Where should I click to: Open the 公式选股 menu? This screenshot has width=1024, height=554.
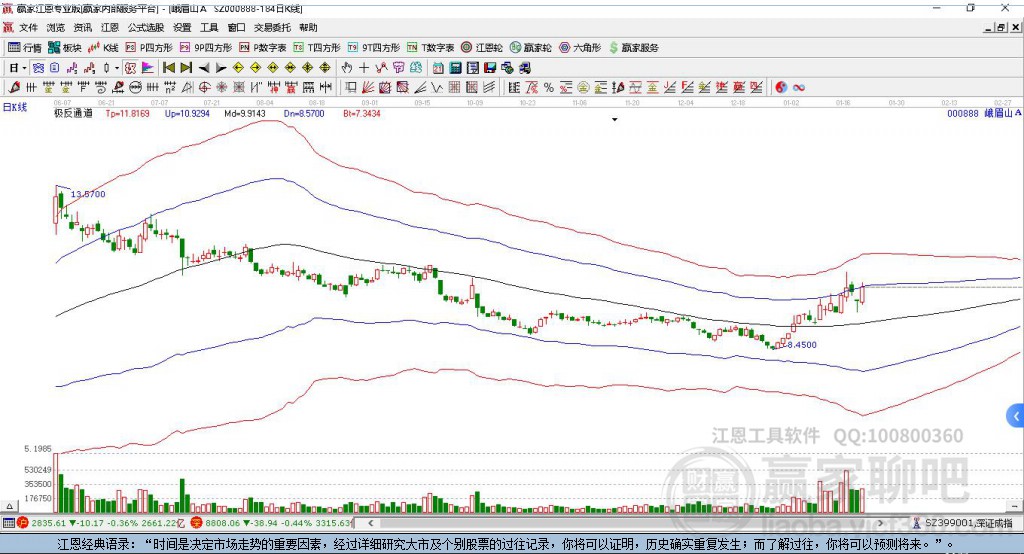(x=146, y=27)
